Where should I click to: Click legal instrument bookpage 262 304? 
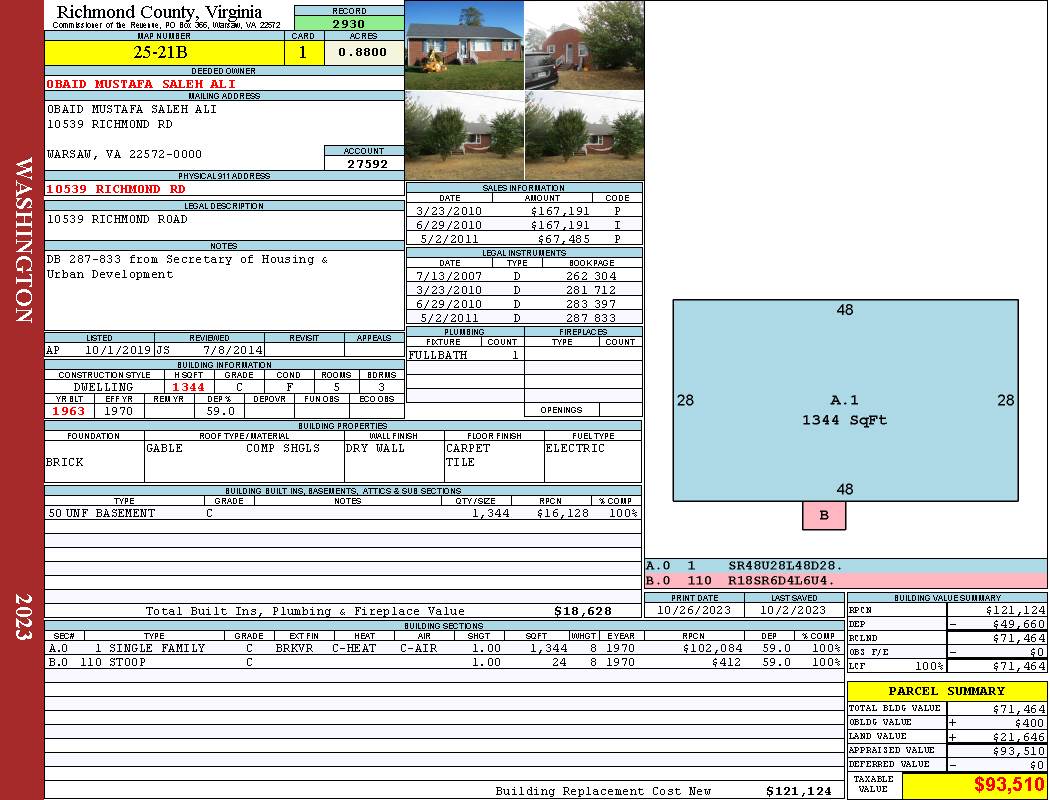[x=591, y=276]
